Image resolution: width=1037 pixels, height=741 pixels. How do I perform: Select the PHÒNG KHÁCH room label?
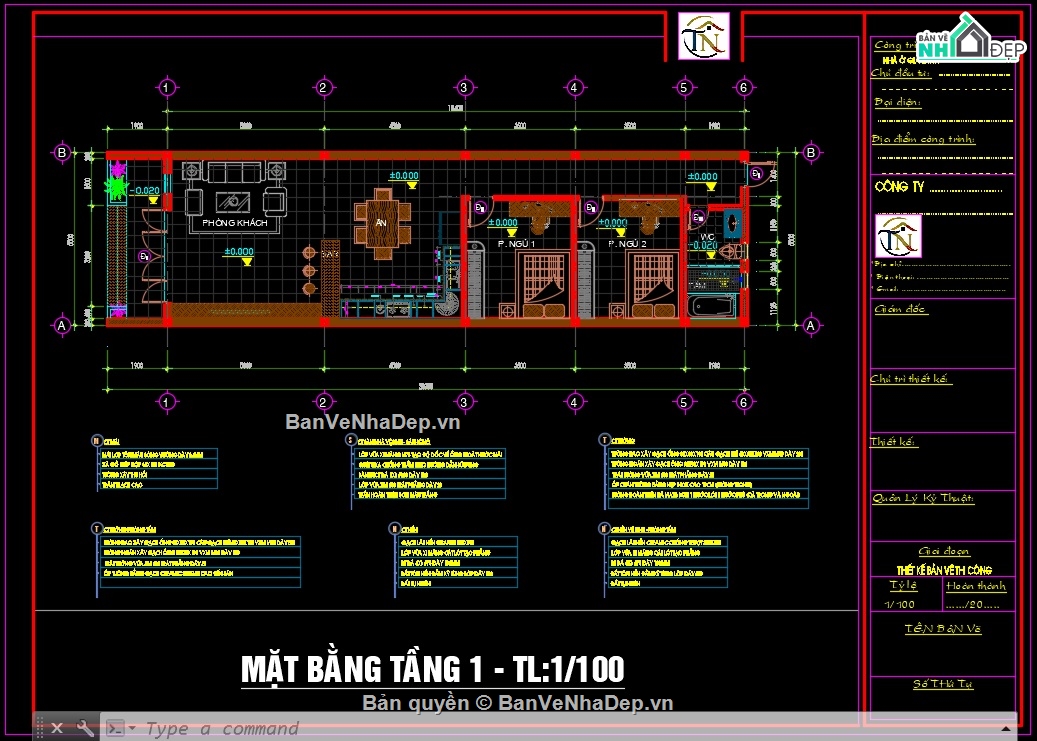click(x=235, y=223)
